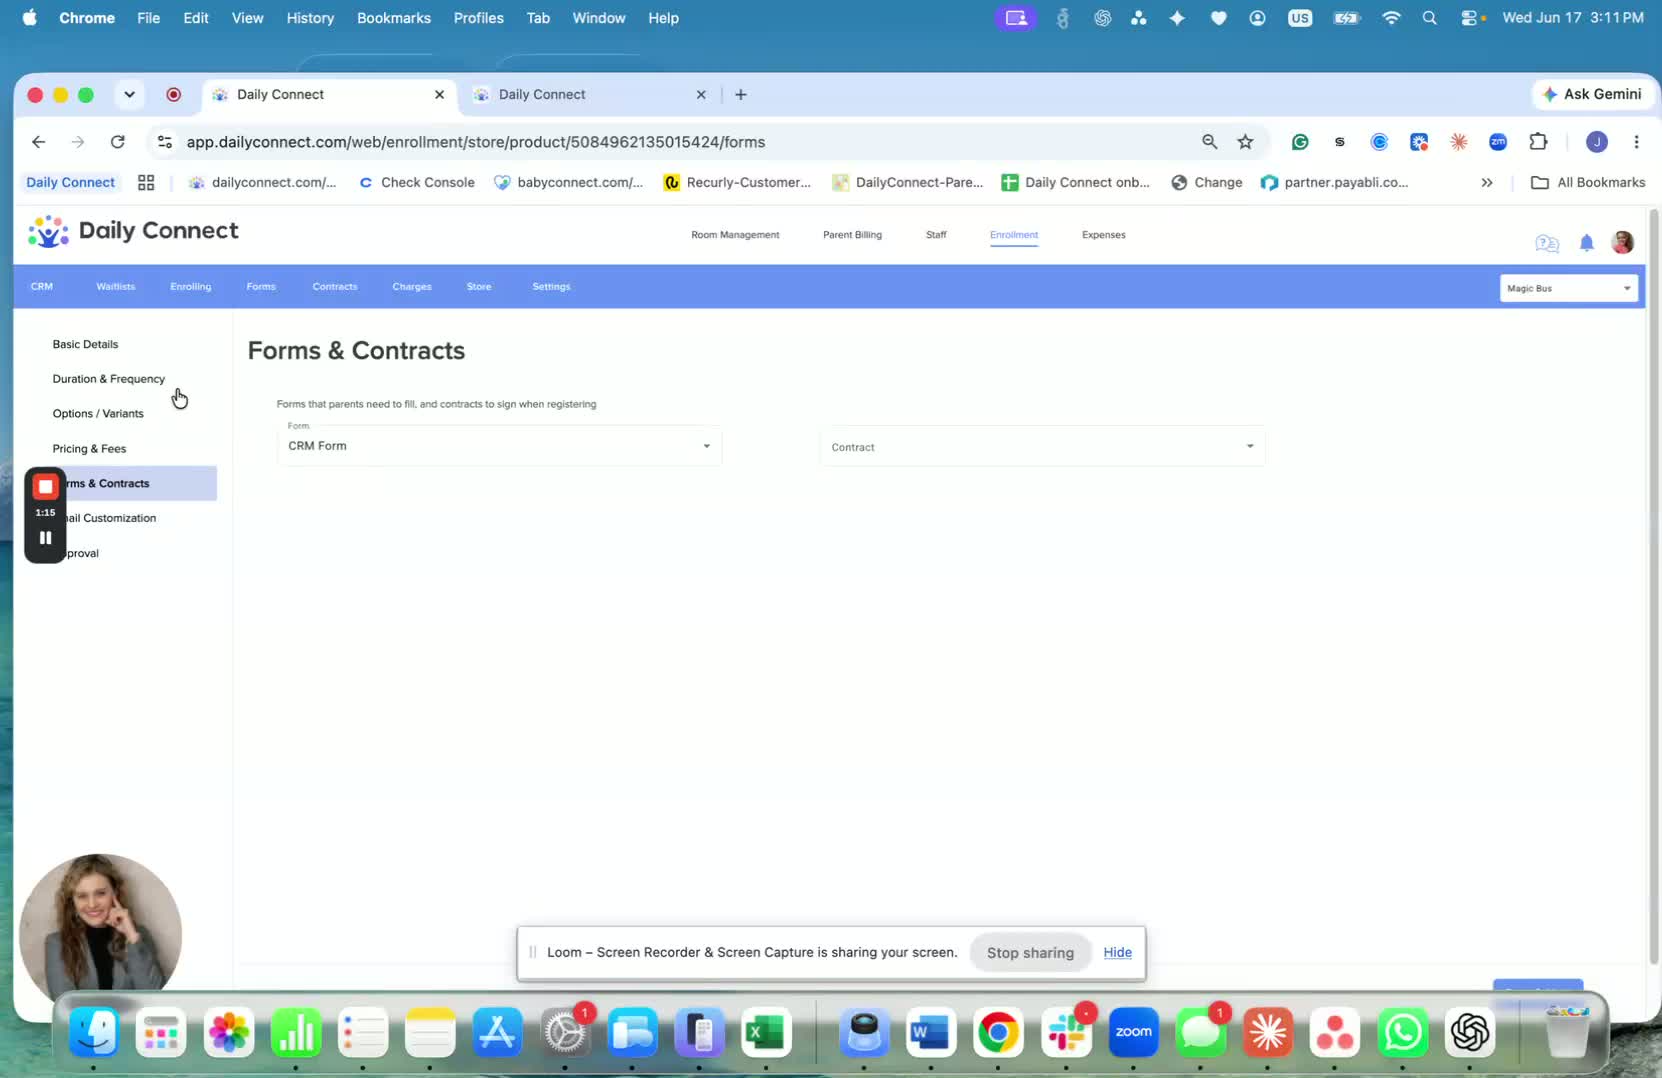The width and height of the screenshot is (1662, 1078).
Task: Open the notifications bell icon
Action: coord(1586,243)
